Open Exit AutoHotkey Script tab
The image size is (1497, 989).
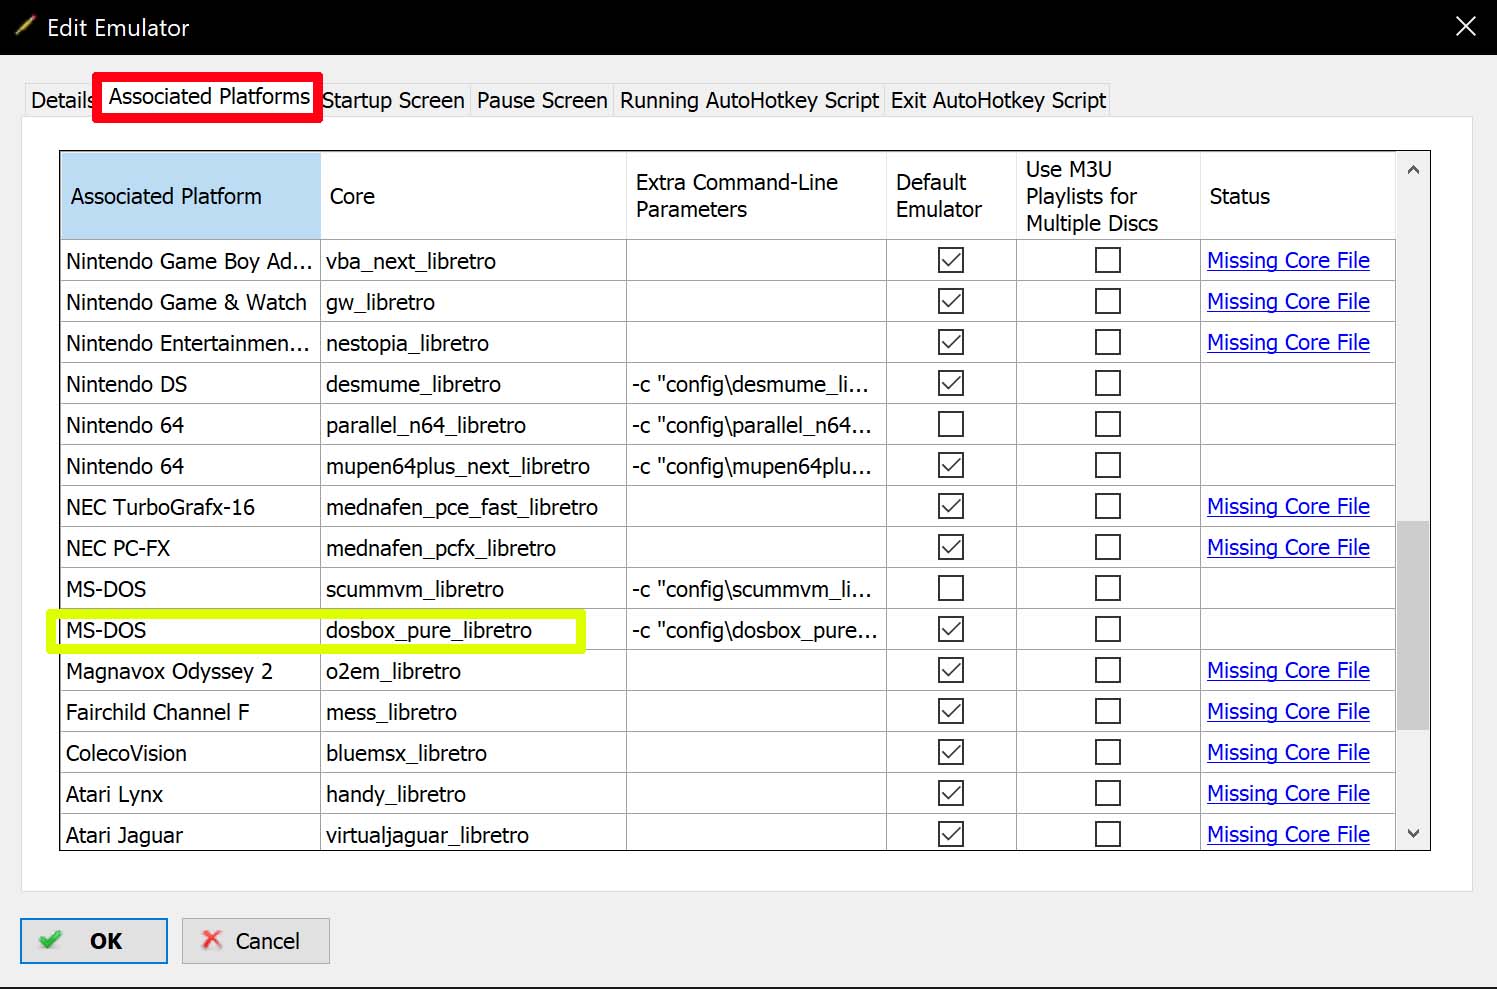(998, 100)
